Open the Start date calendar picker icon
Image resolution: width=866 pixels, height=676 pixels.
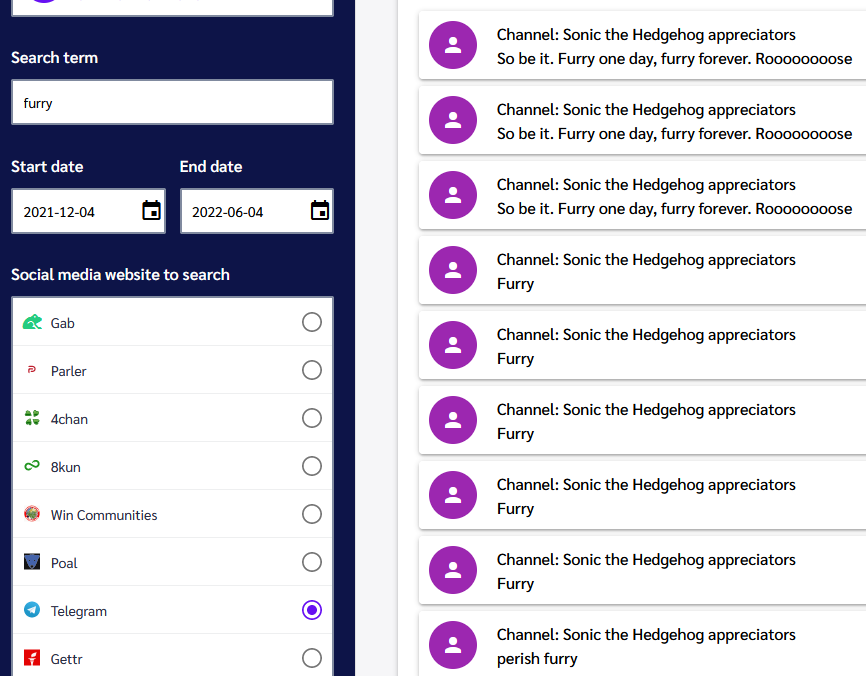(x=151, y=210)
